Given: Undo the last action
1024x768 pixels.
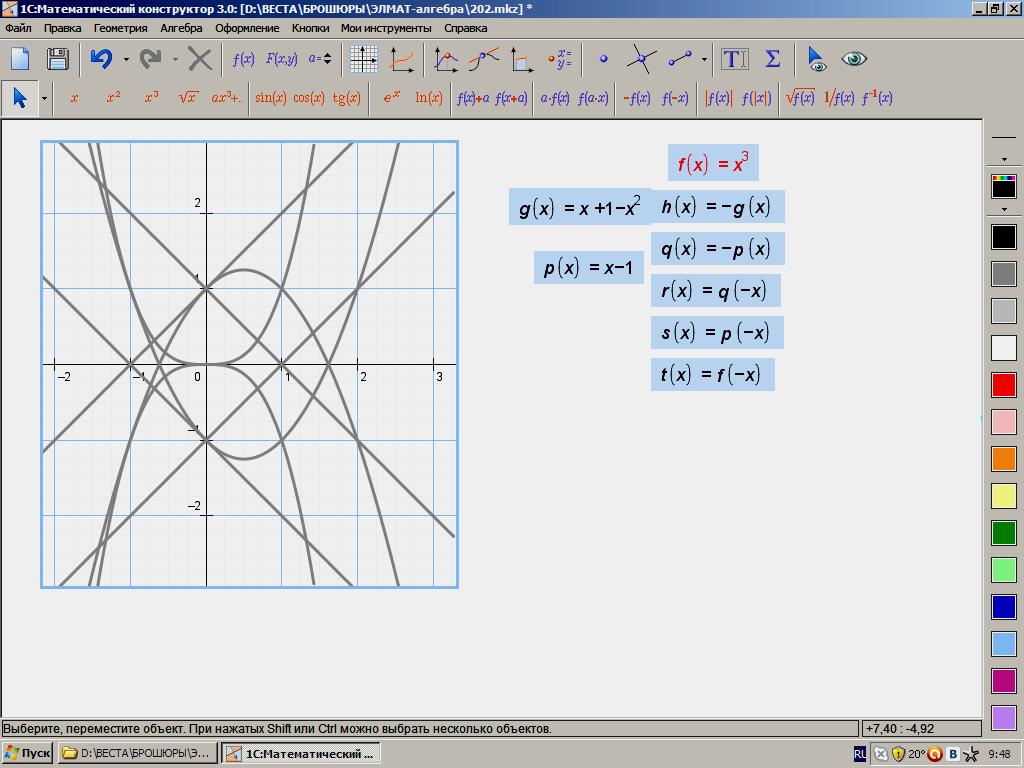Looking at the screenshot, I should click(x=101, y=59).
